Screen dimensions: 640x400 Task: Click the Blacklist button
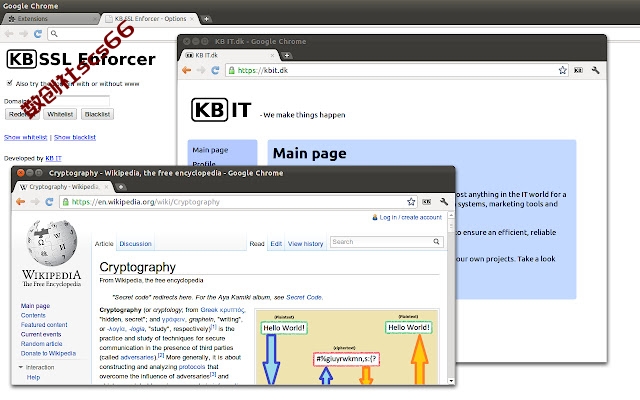97,114
